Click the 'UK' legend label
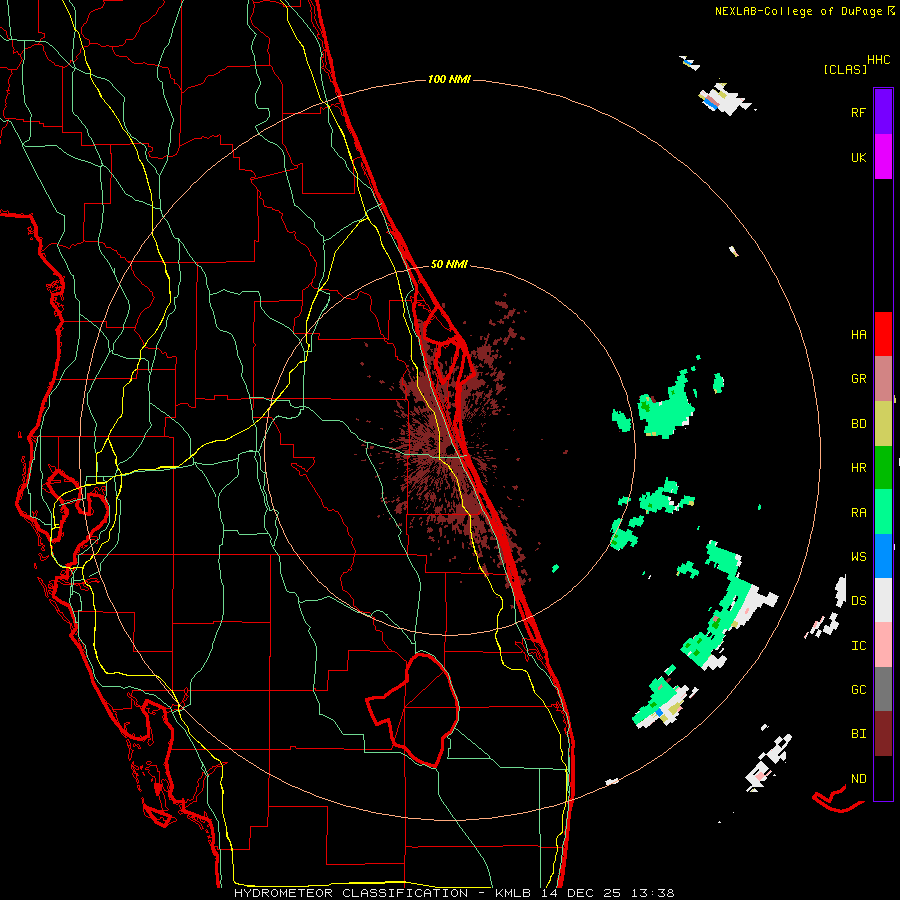900x900 pixels. click(x=858, y=157)
